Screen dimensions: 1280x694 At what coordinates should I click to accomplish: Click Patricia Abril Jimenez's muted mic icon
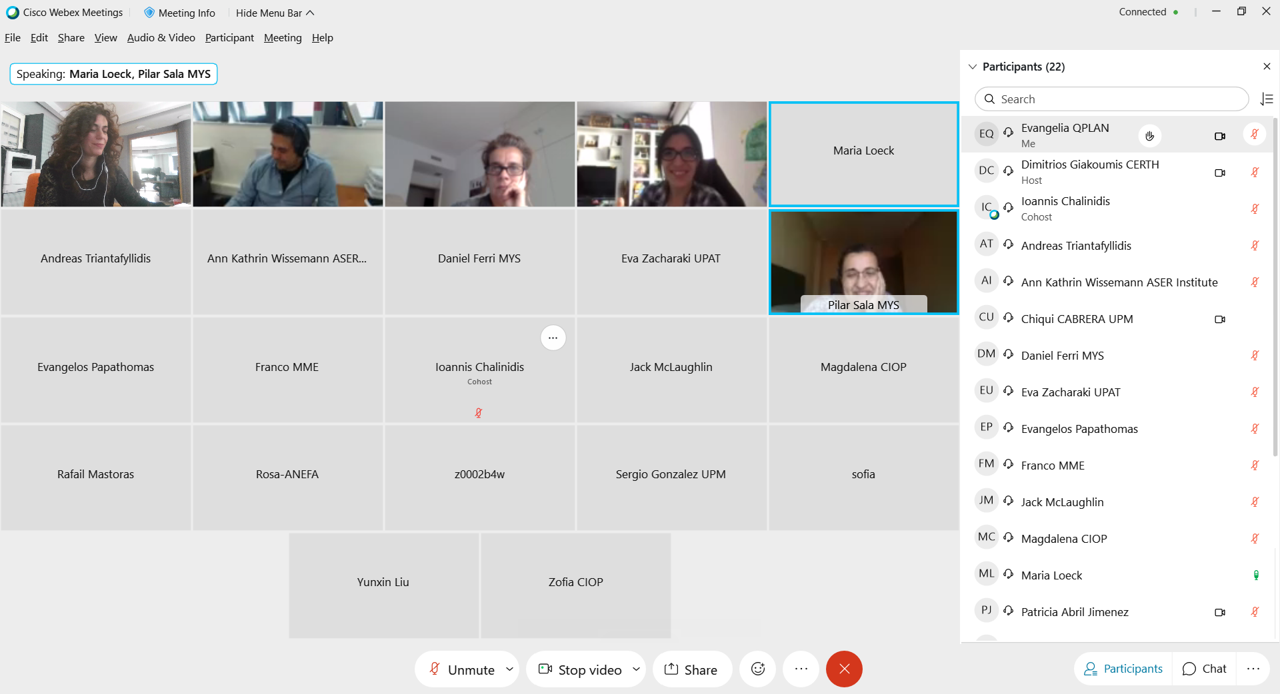[x=1255, y=612]
